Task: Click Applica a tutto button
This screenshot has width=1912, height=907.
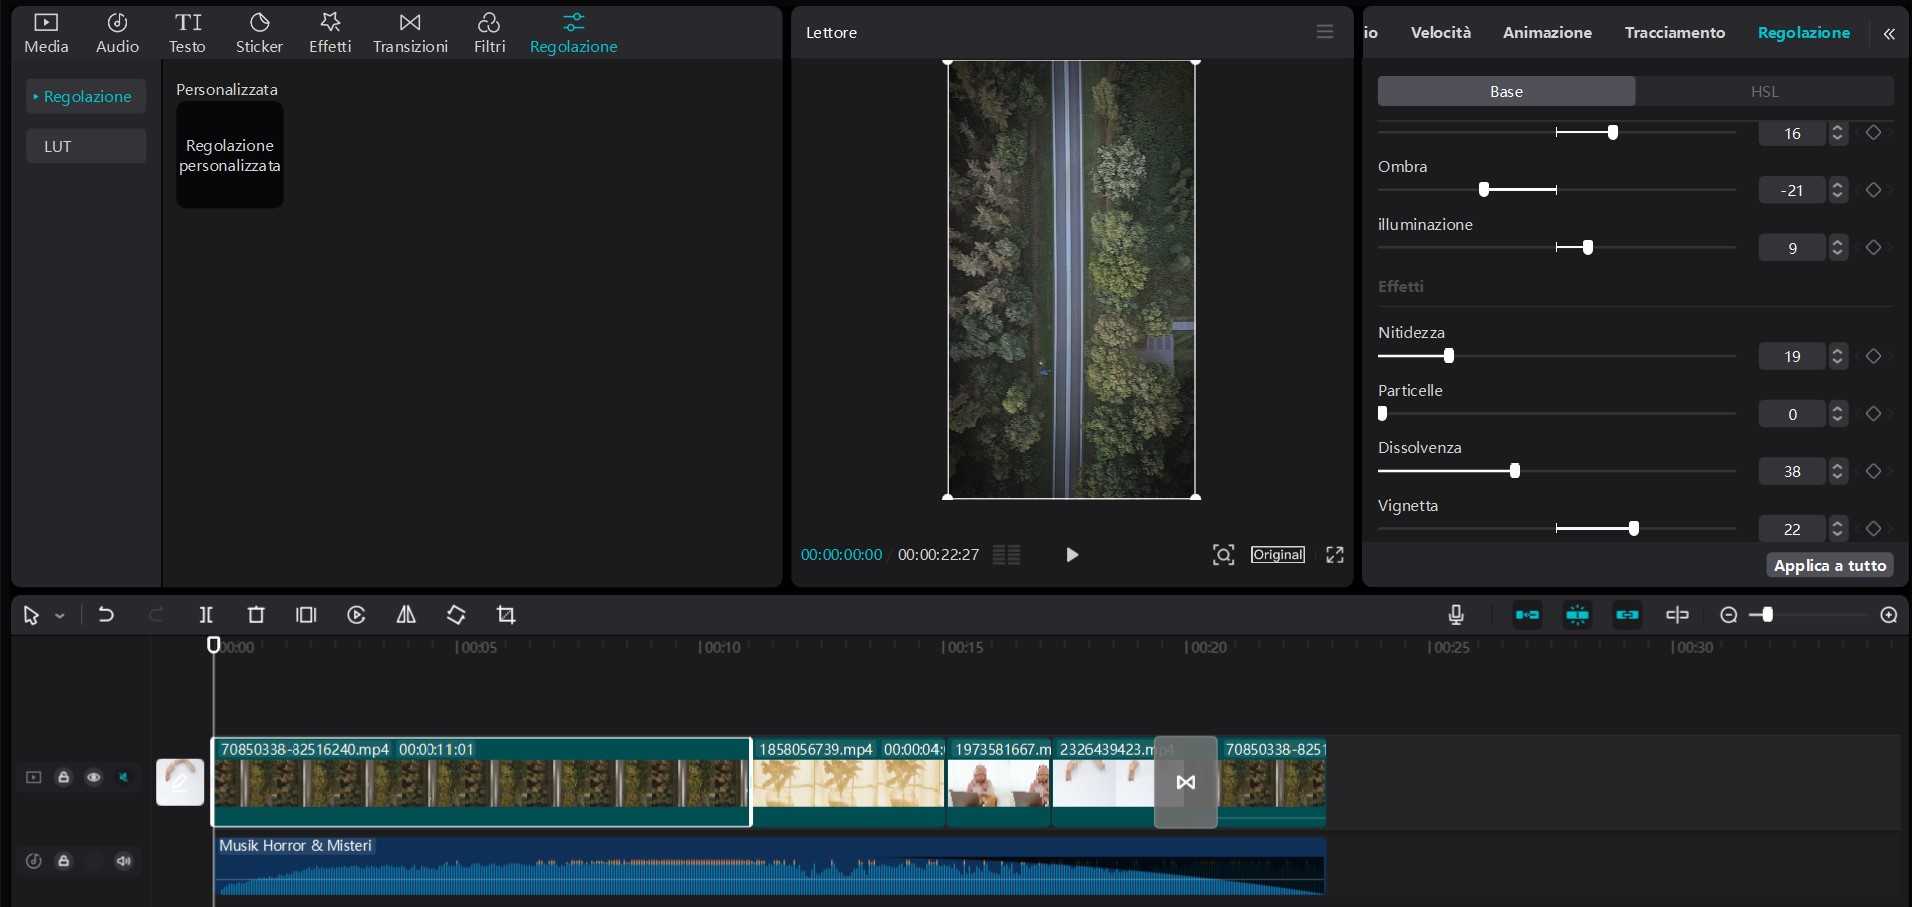Action: tap(1830, 566)
